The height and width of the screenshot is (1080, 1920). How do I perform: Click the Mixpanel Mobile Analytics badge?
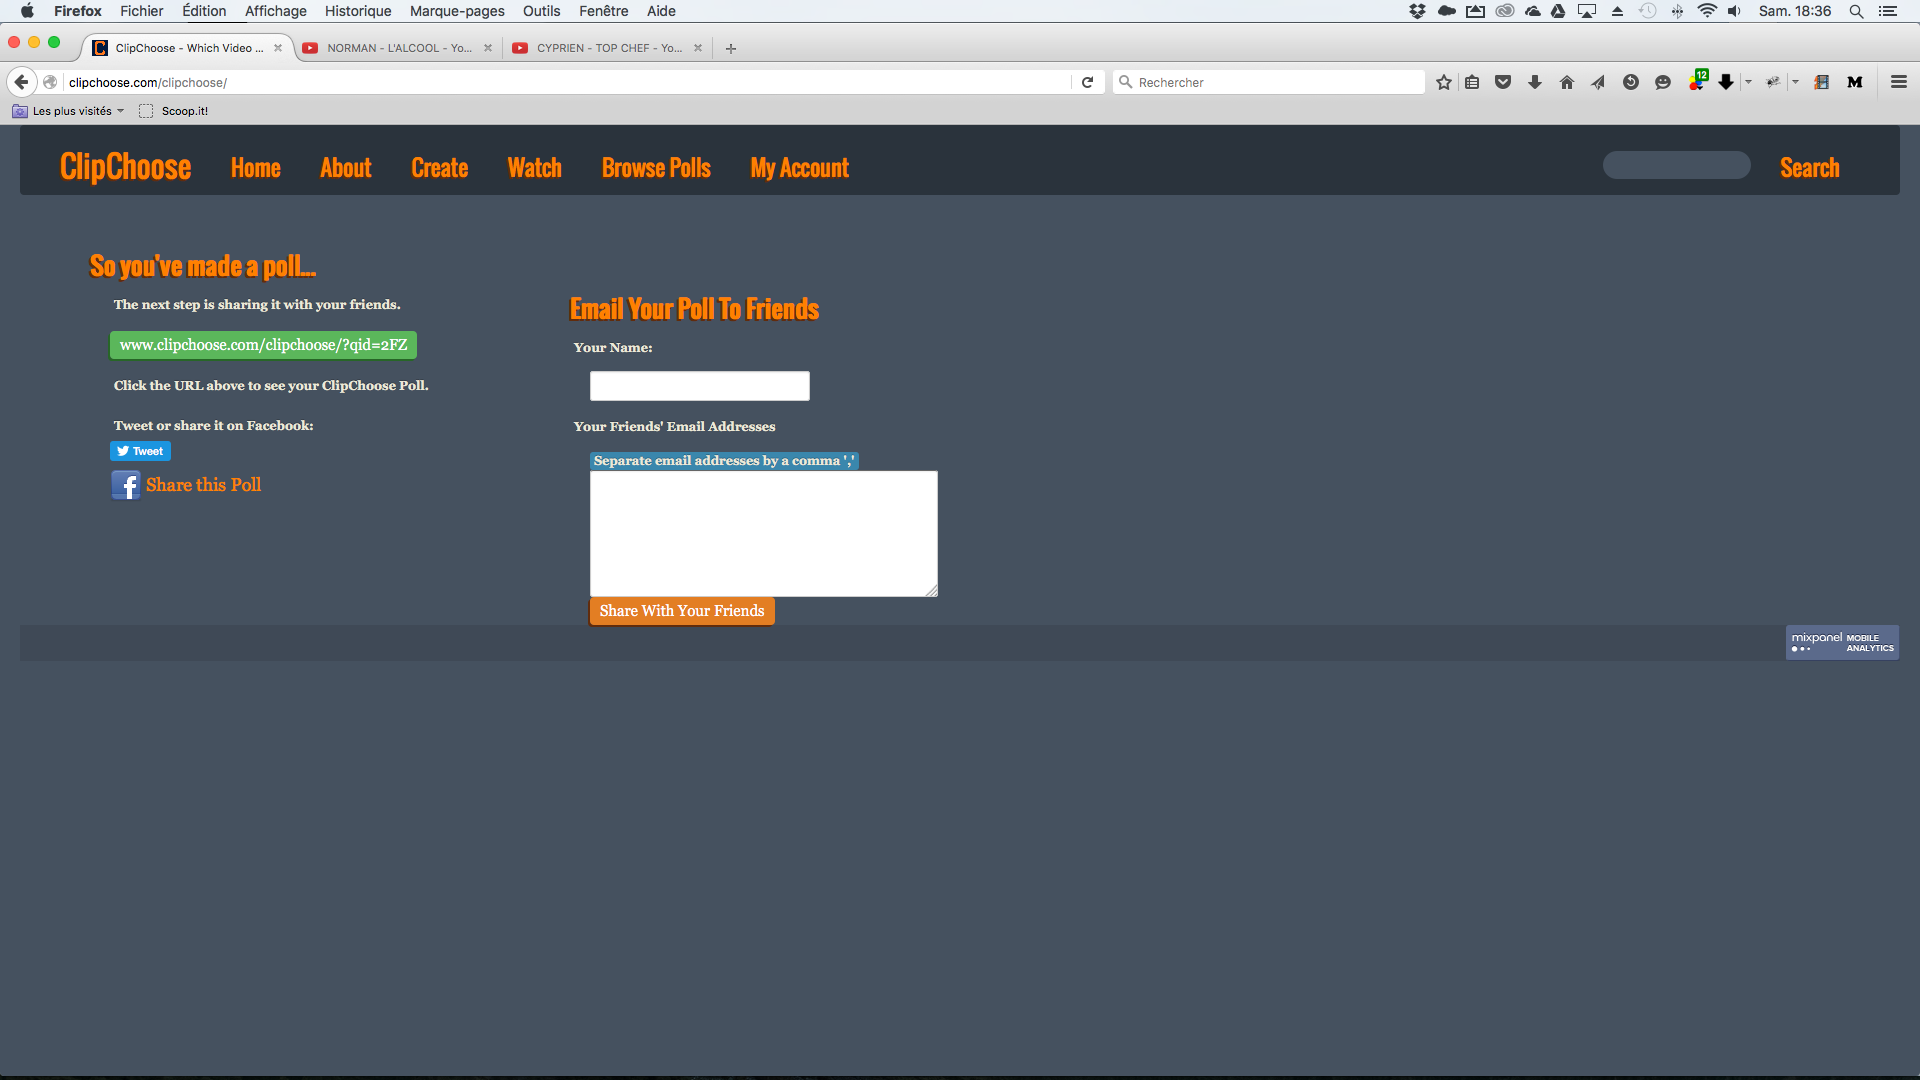(x=1842, y=643)
